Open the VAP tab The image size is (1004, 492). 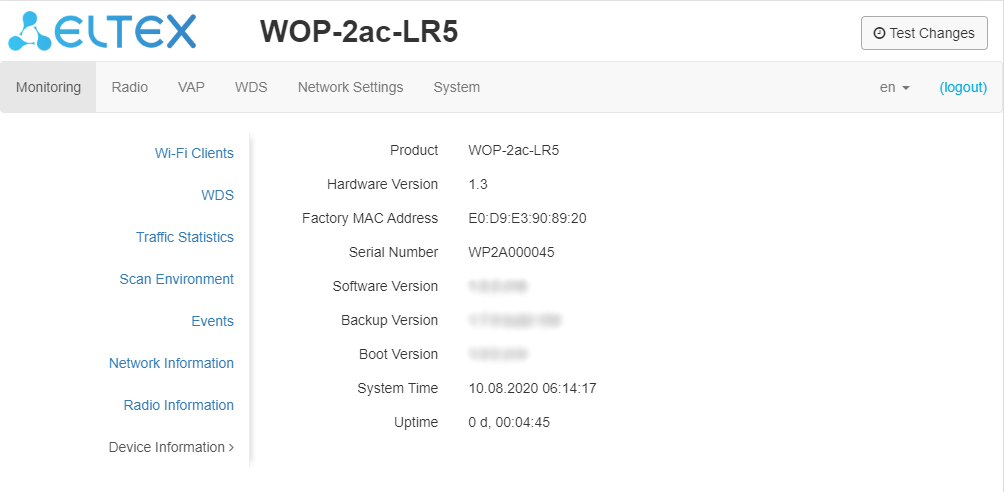[191, 87]
